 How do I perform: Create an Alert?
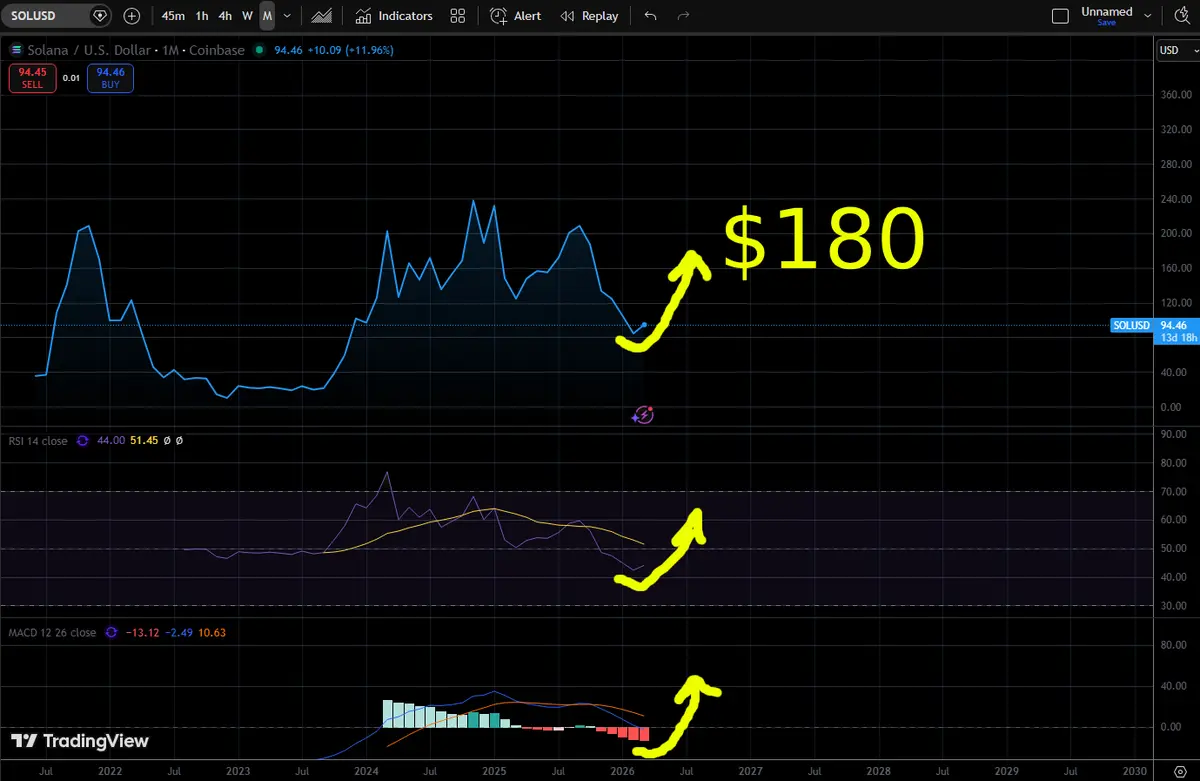(515, 16)
